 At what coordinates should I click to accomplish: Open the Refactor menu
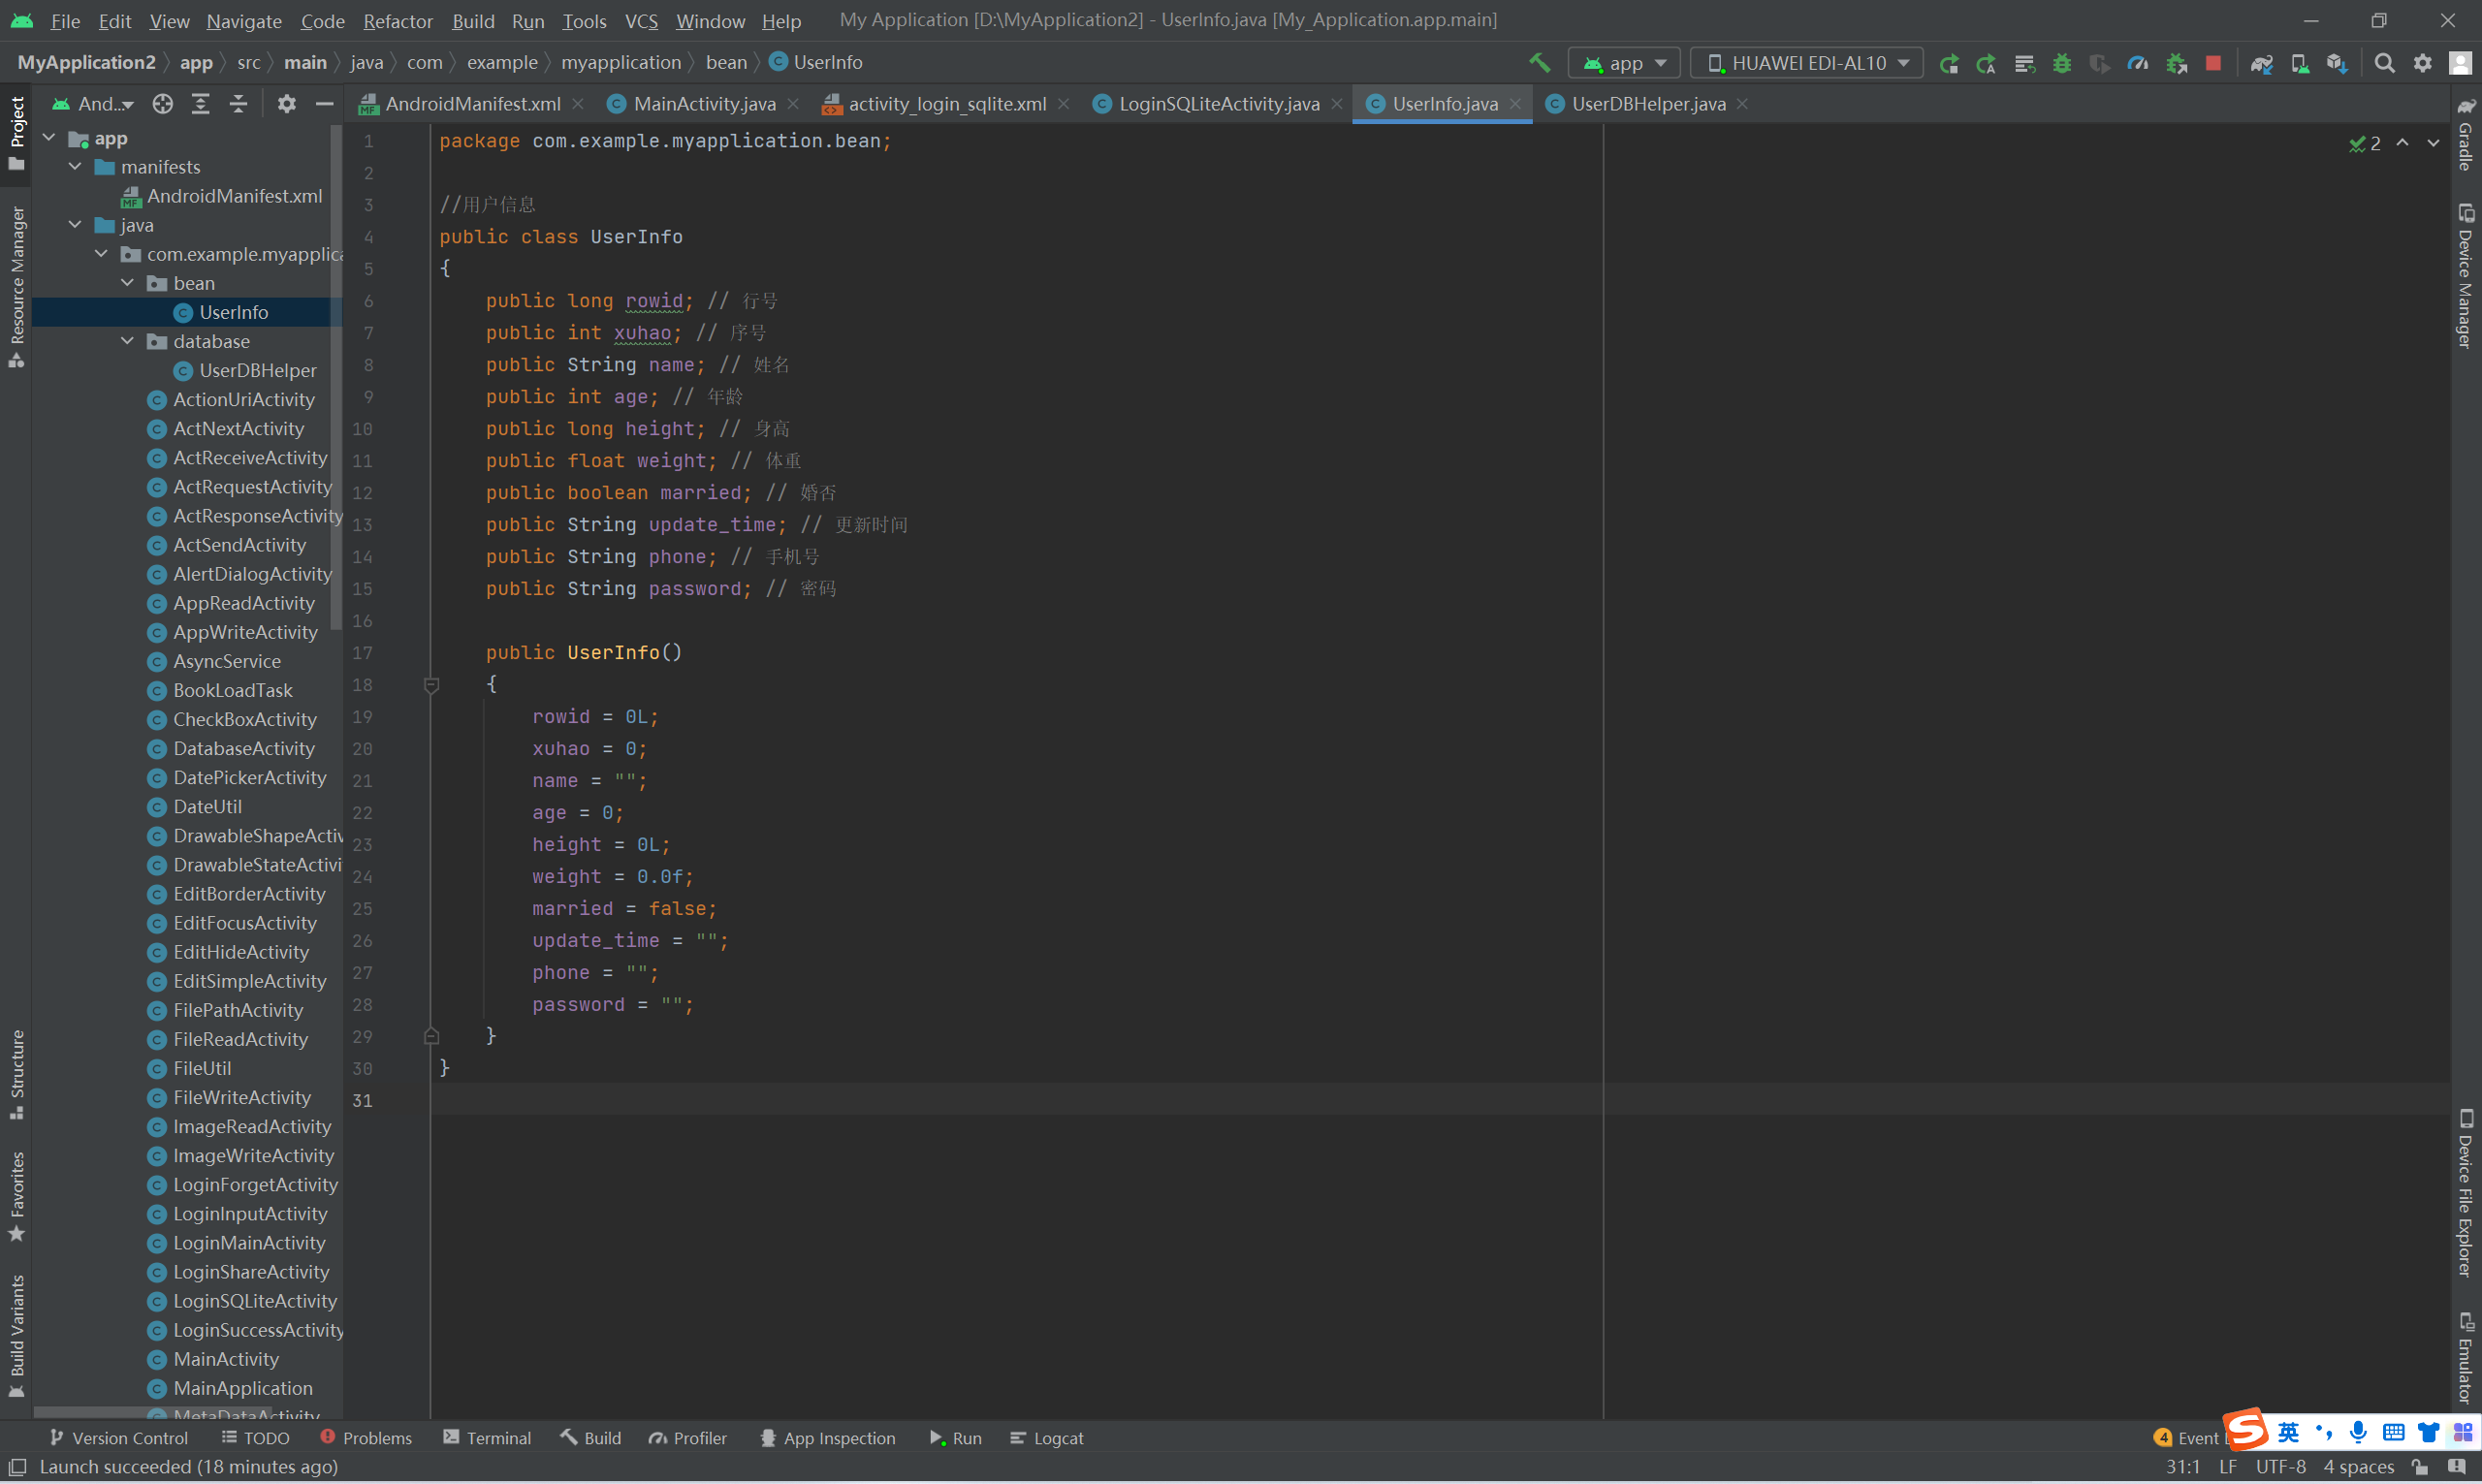397,20
